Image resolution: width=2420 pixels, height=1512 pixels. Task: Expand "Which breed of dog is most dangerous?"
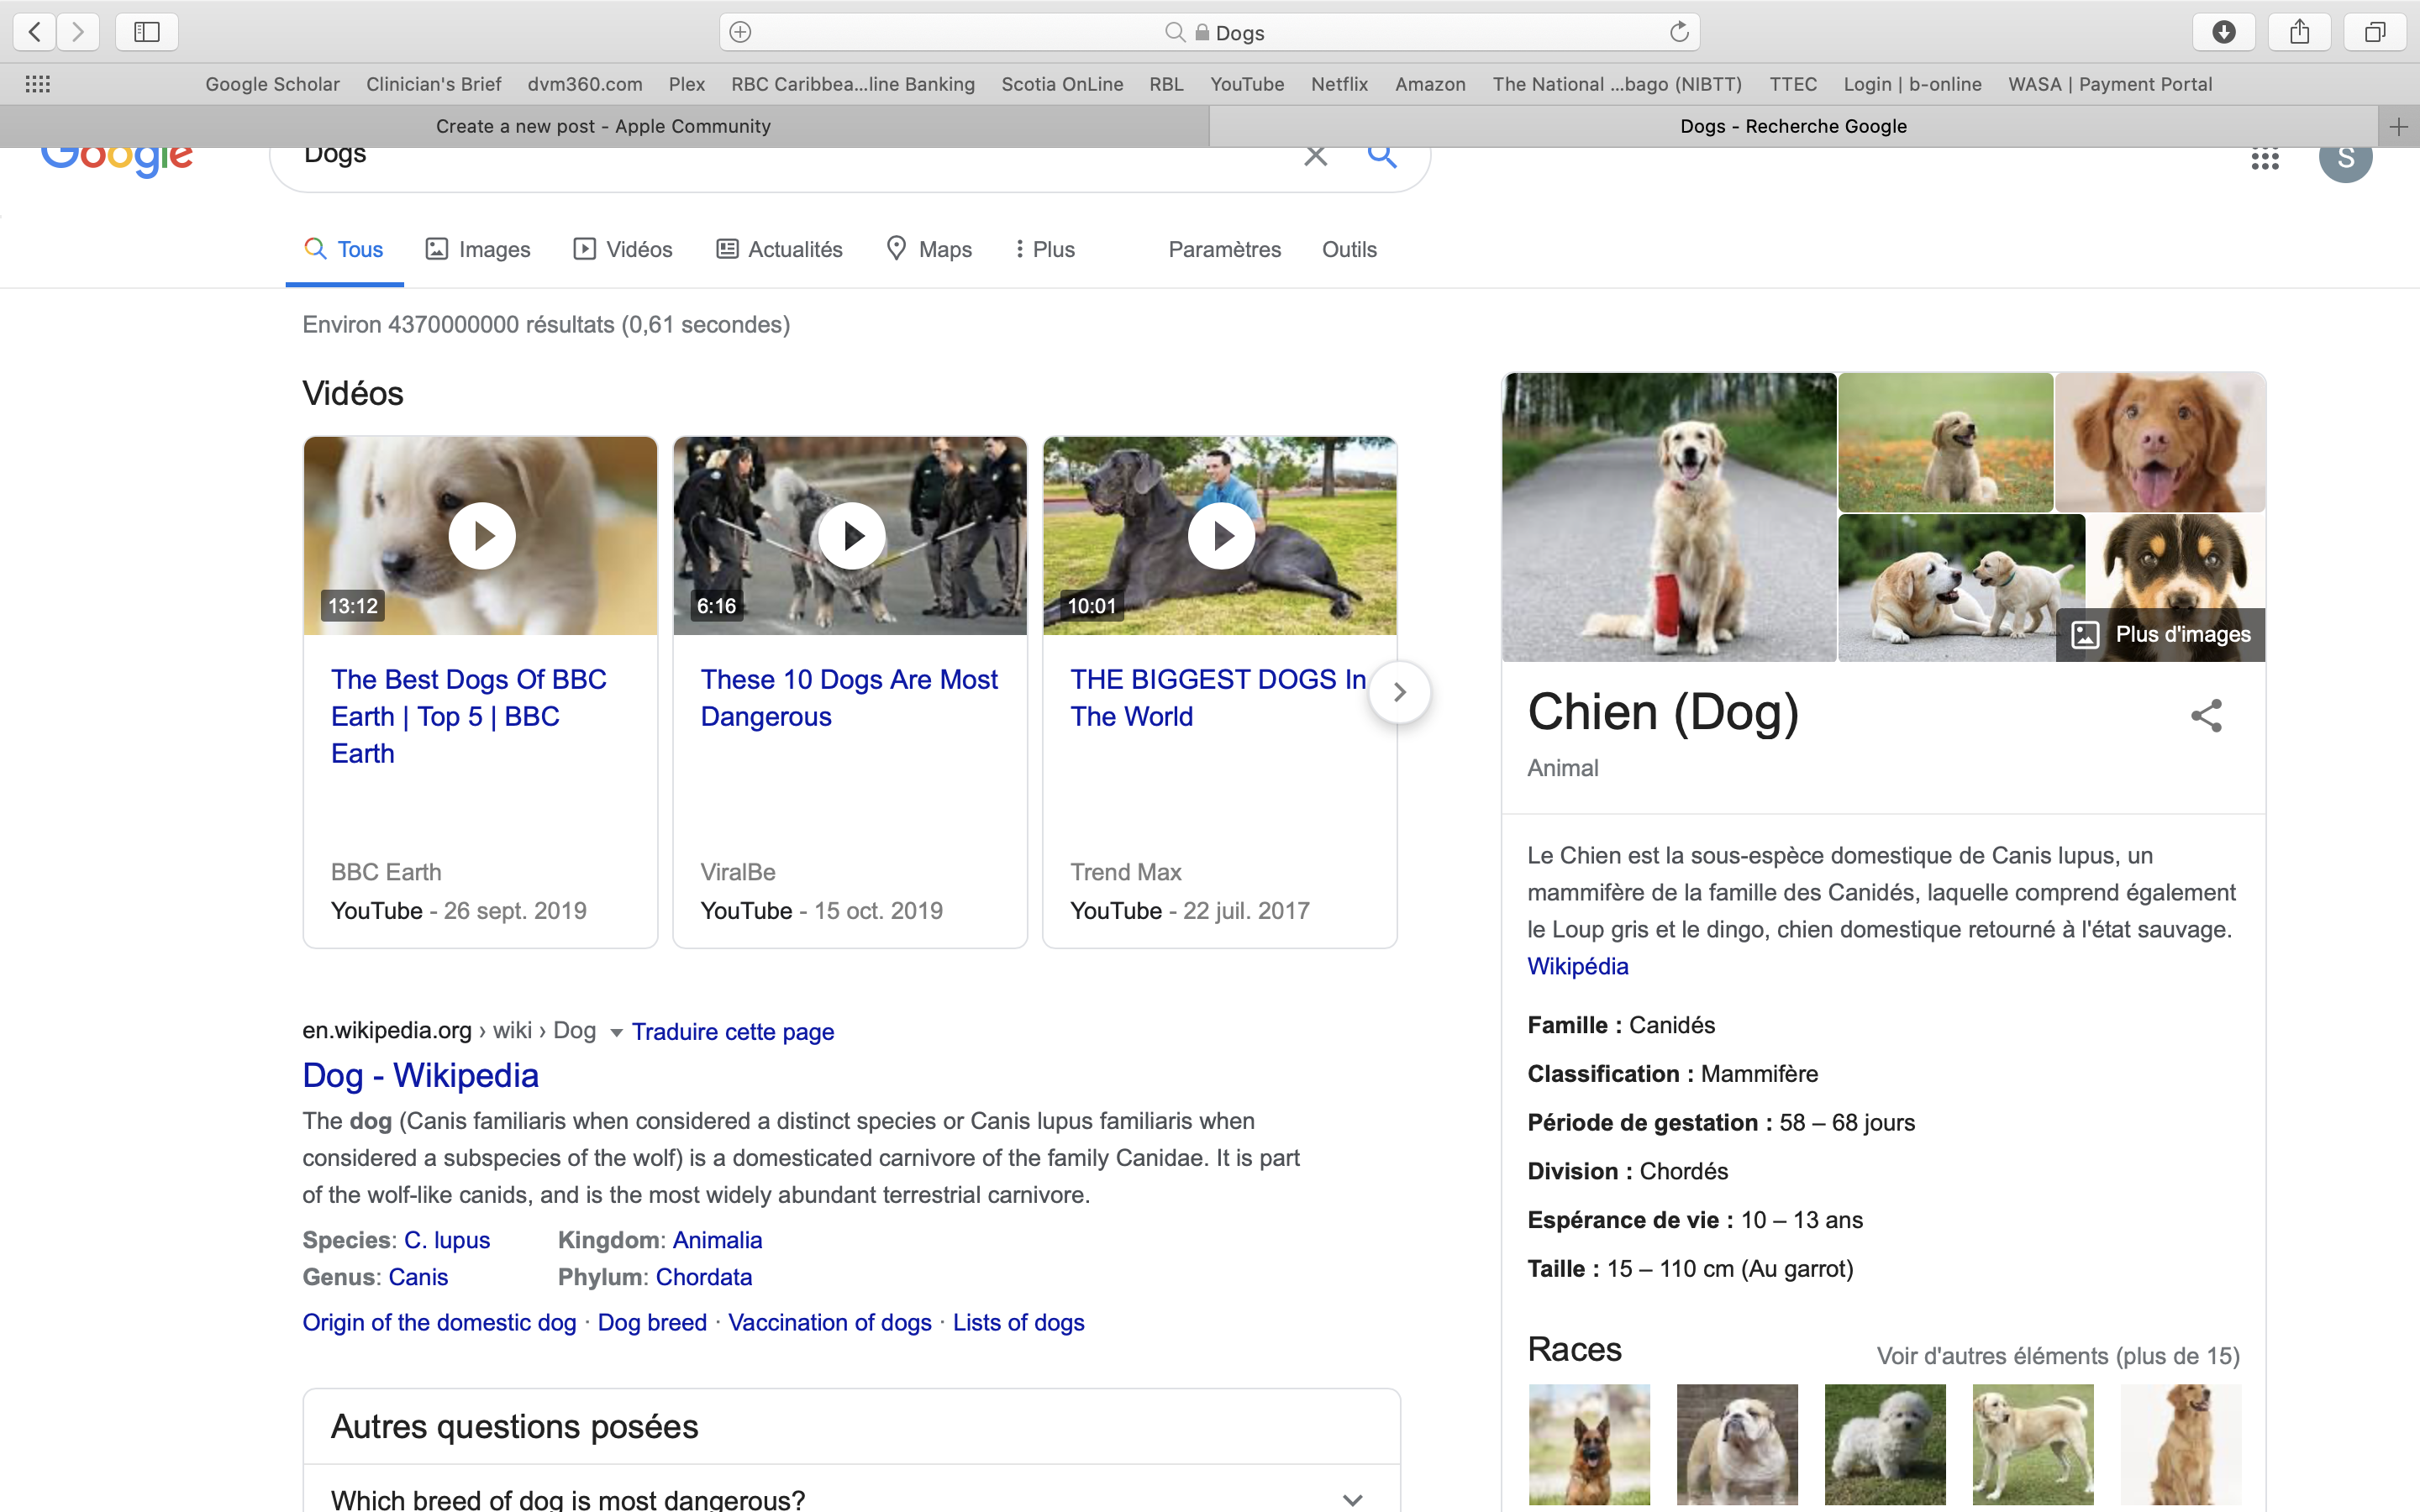coord(1352,1499)
